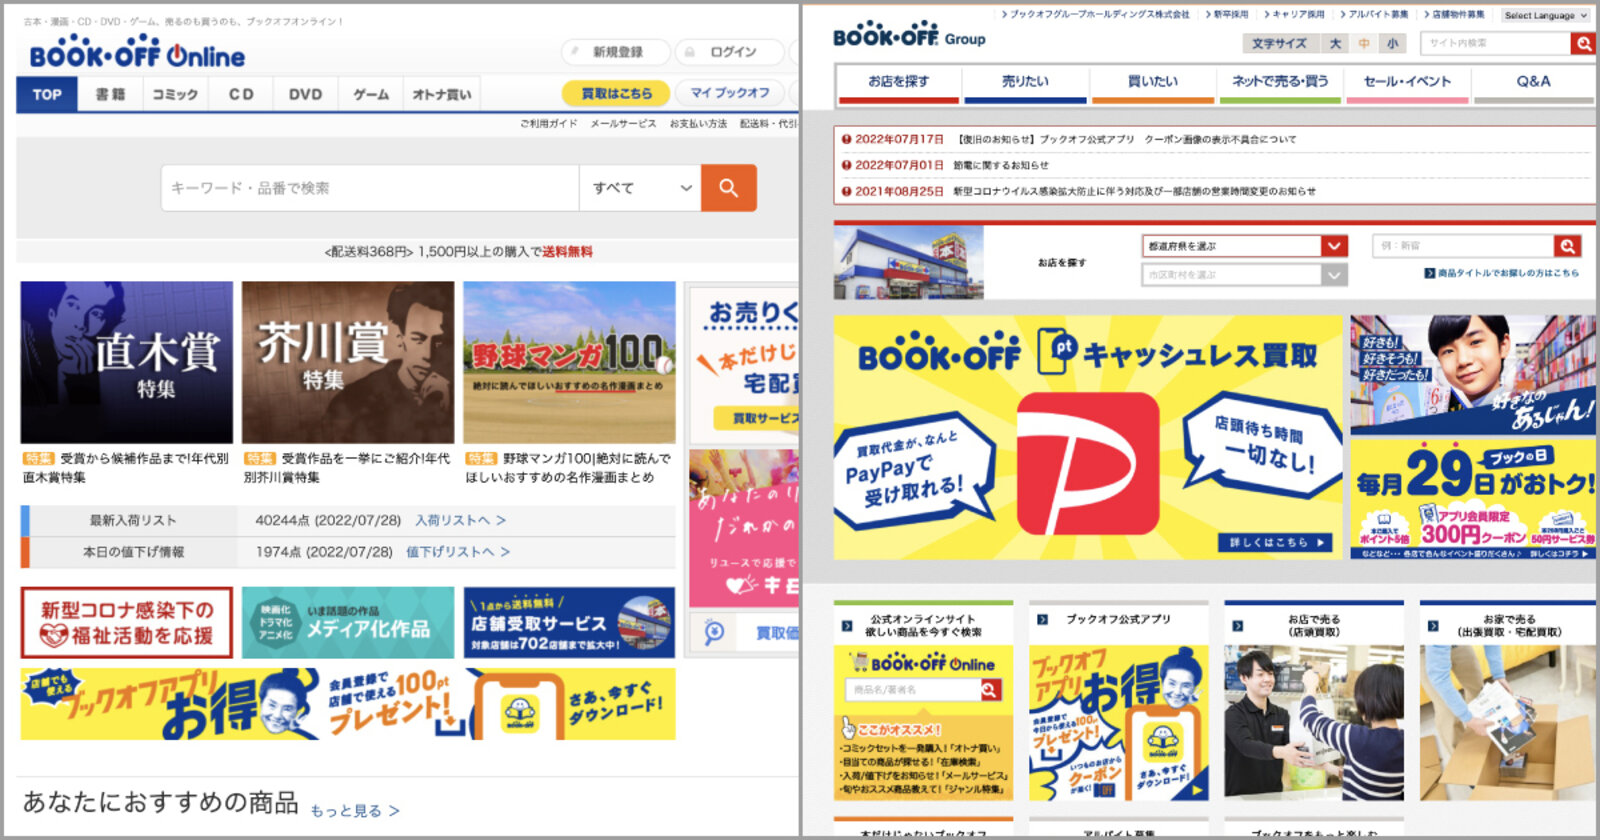
Task: Click 直木賞特集 thumbnail
Action: [126, 362]
